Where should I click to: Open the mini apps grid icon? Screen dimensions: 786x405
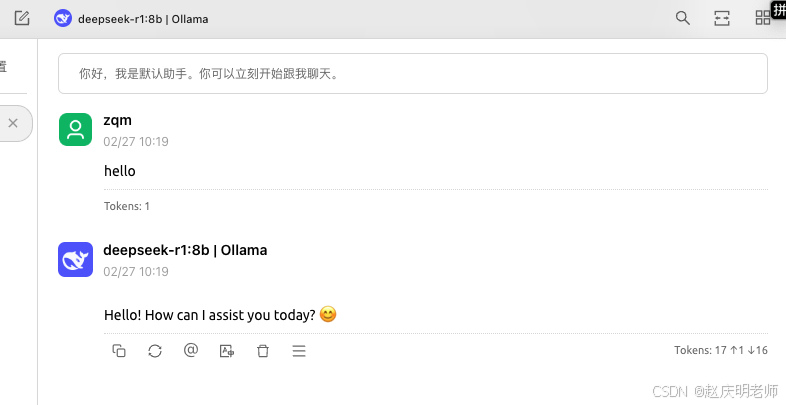pos(763,18)
